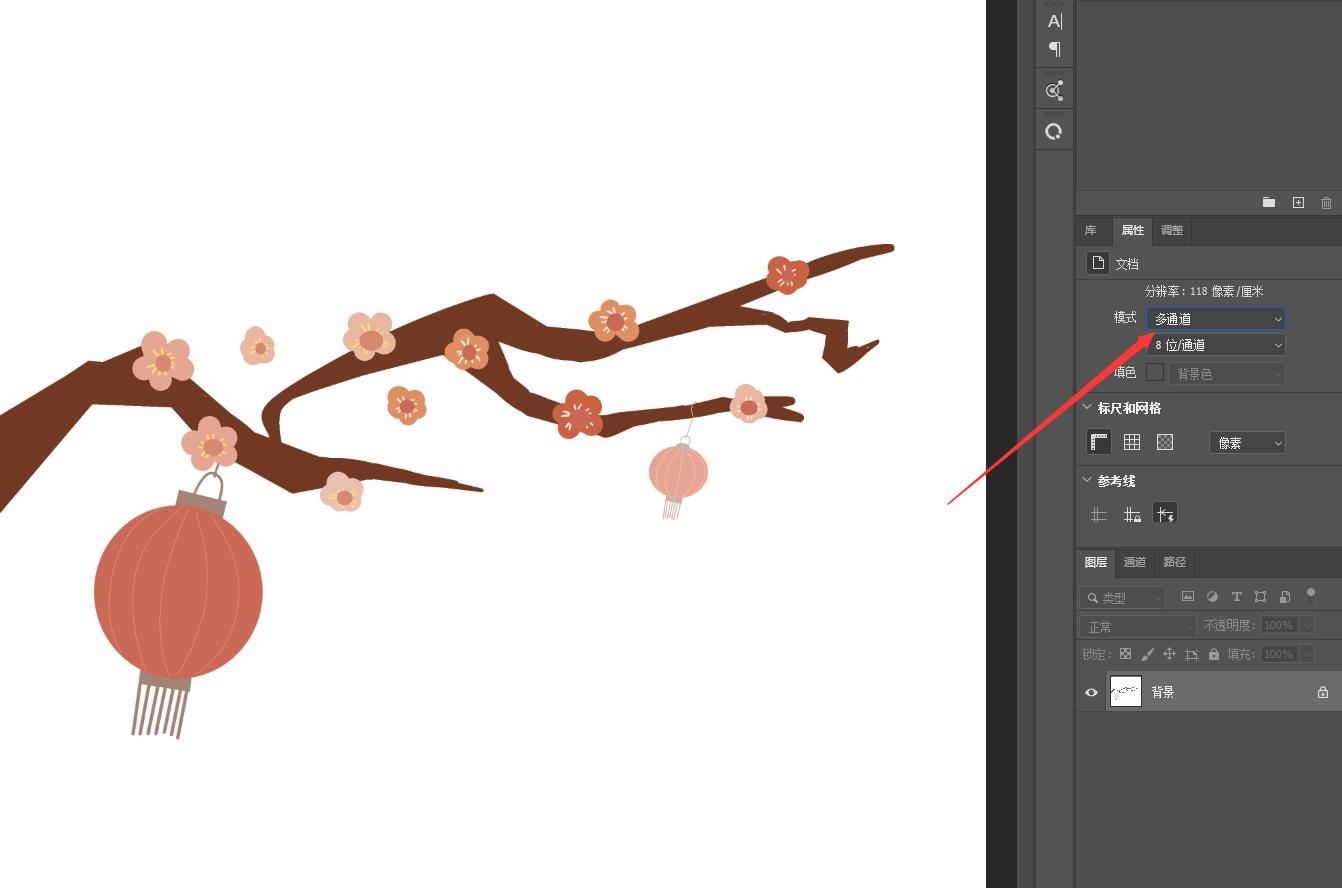Click lock image pixels brush icon

[1147, 654]
